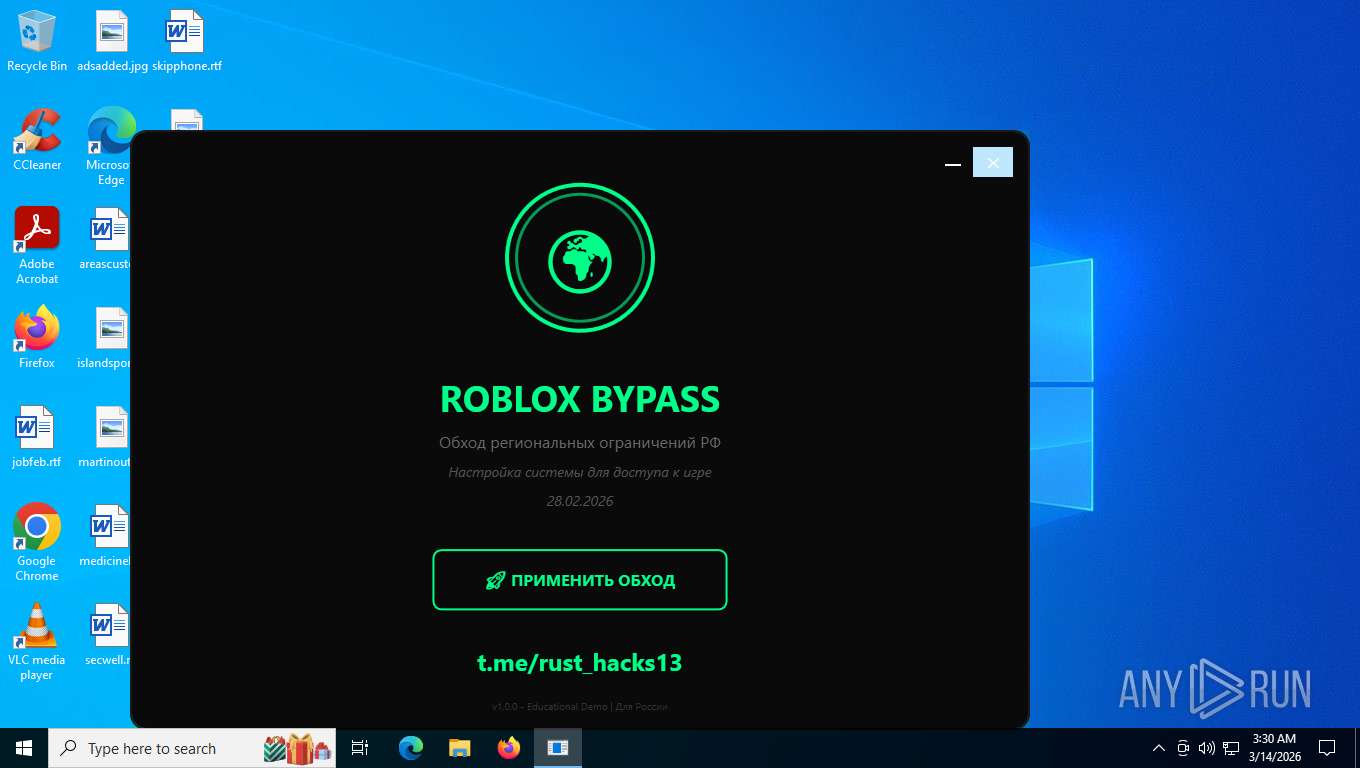Click 'Настройка системы для доступа к игре' text
1360x768 pixels.
click(580, 472)
